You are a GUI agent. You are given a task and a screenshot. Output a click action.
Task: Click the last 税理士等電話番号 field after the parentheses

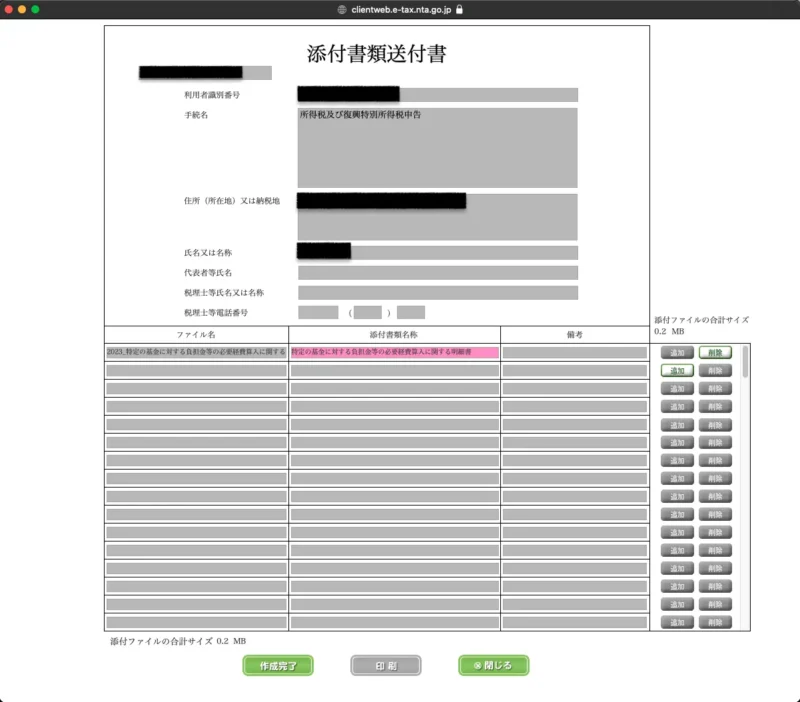[x=411, y=312]
